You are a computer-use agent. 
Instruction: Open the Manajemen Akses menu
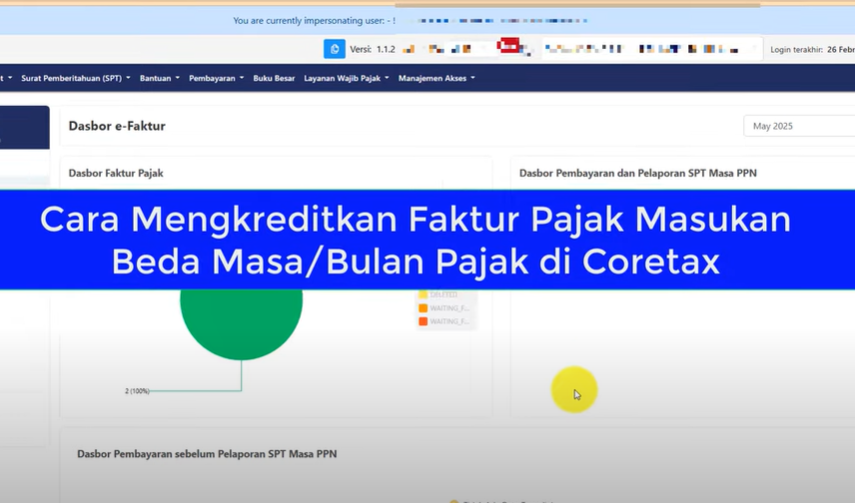click(x=436, y=78)
